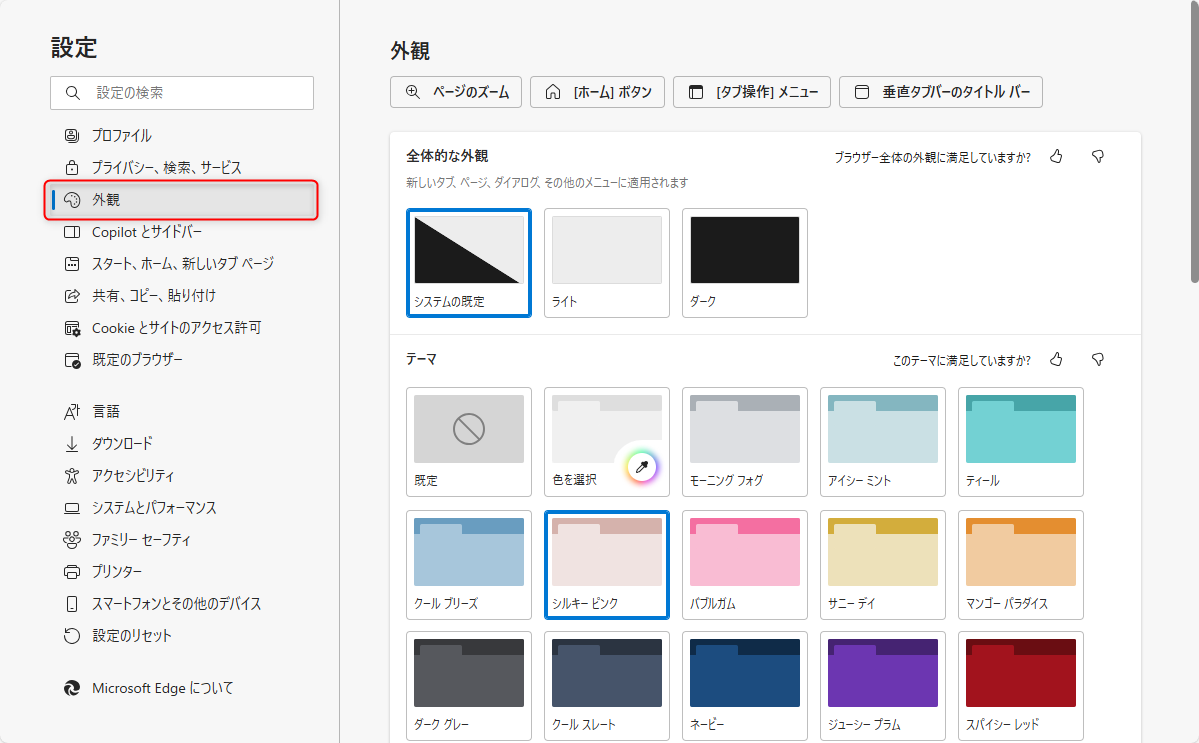
Task: Focus the 設定の検索 search field
Action: [x=182, y=92]
